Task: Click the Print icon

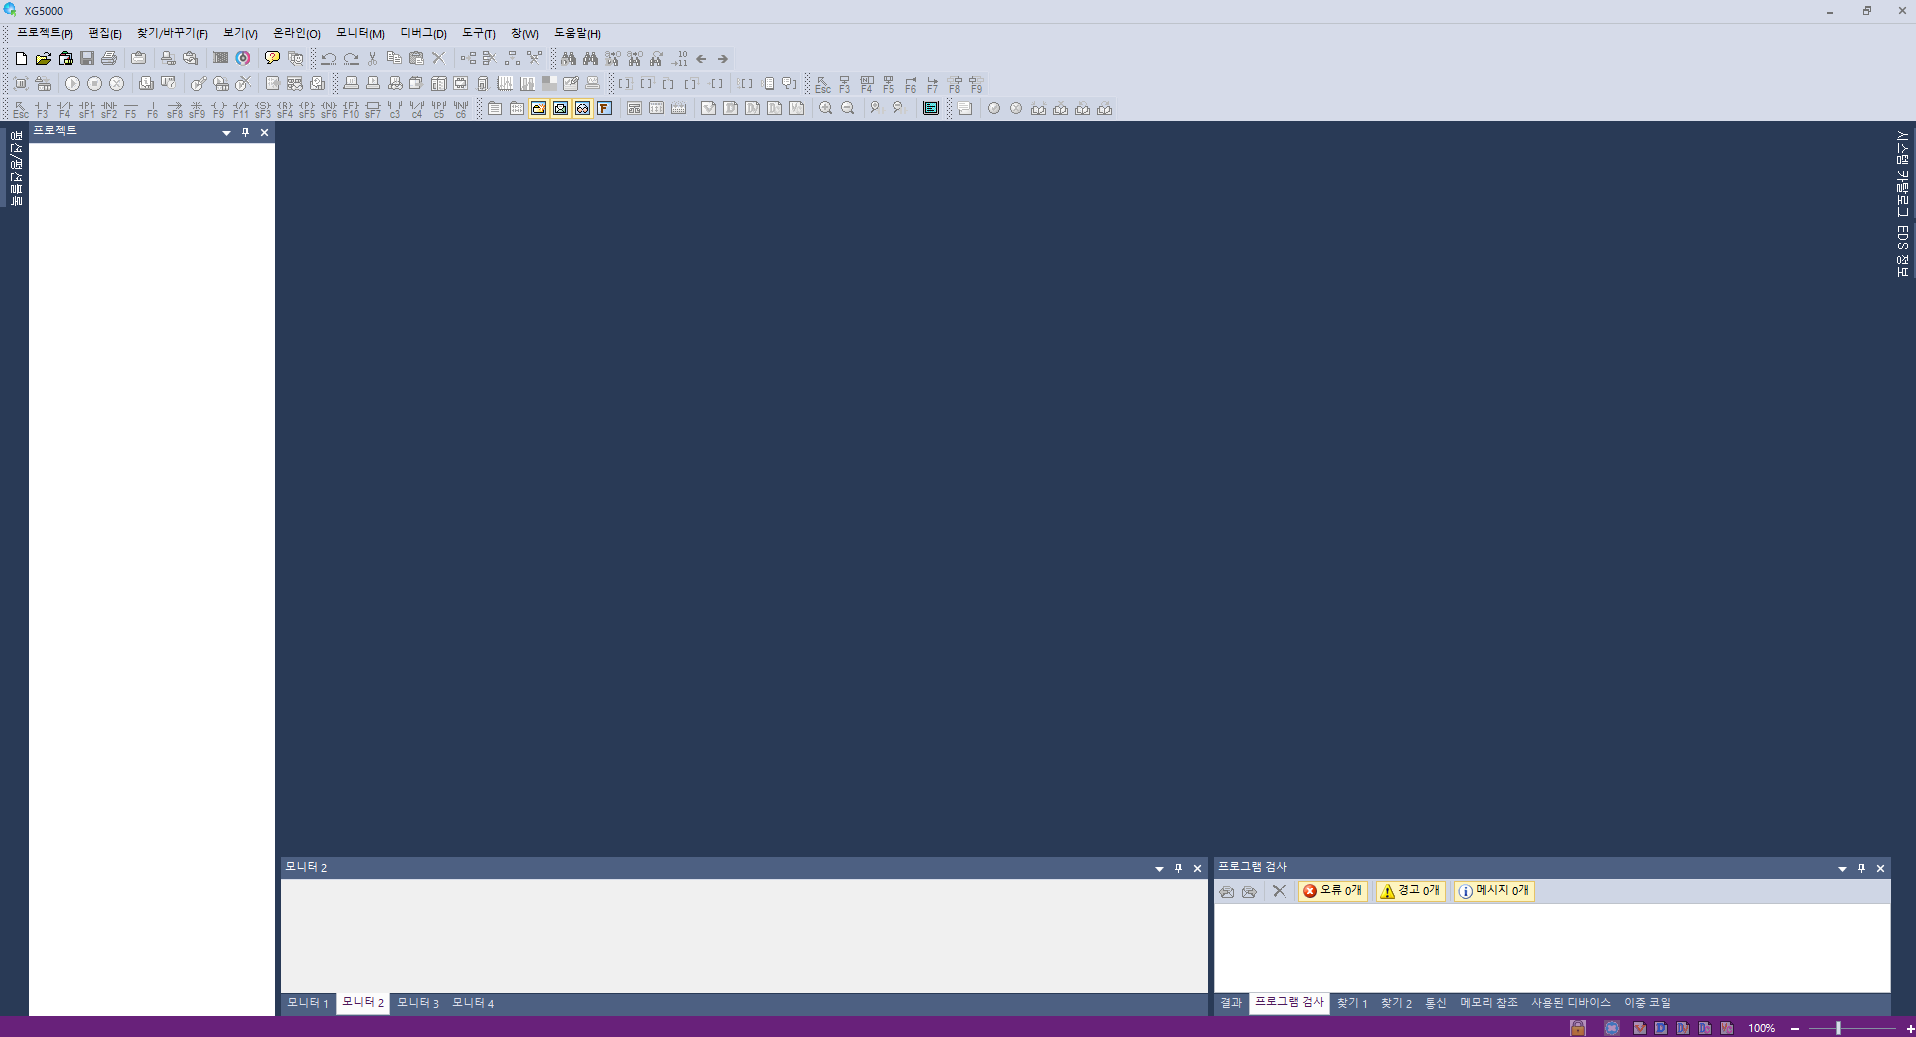Action: 109,59
